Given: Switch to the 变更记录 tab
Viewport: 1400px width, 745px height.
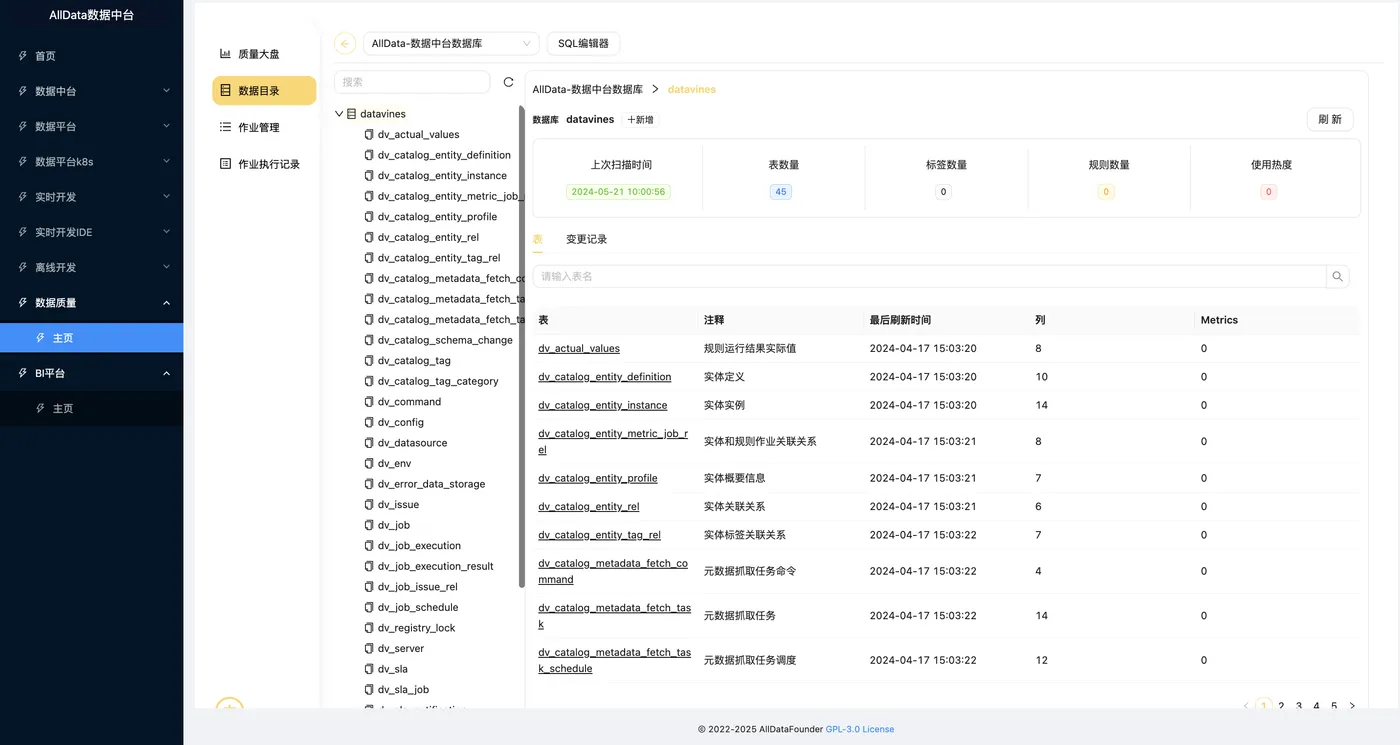Looking at the screenshot, I should (586, 239).
